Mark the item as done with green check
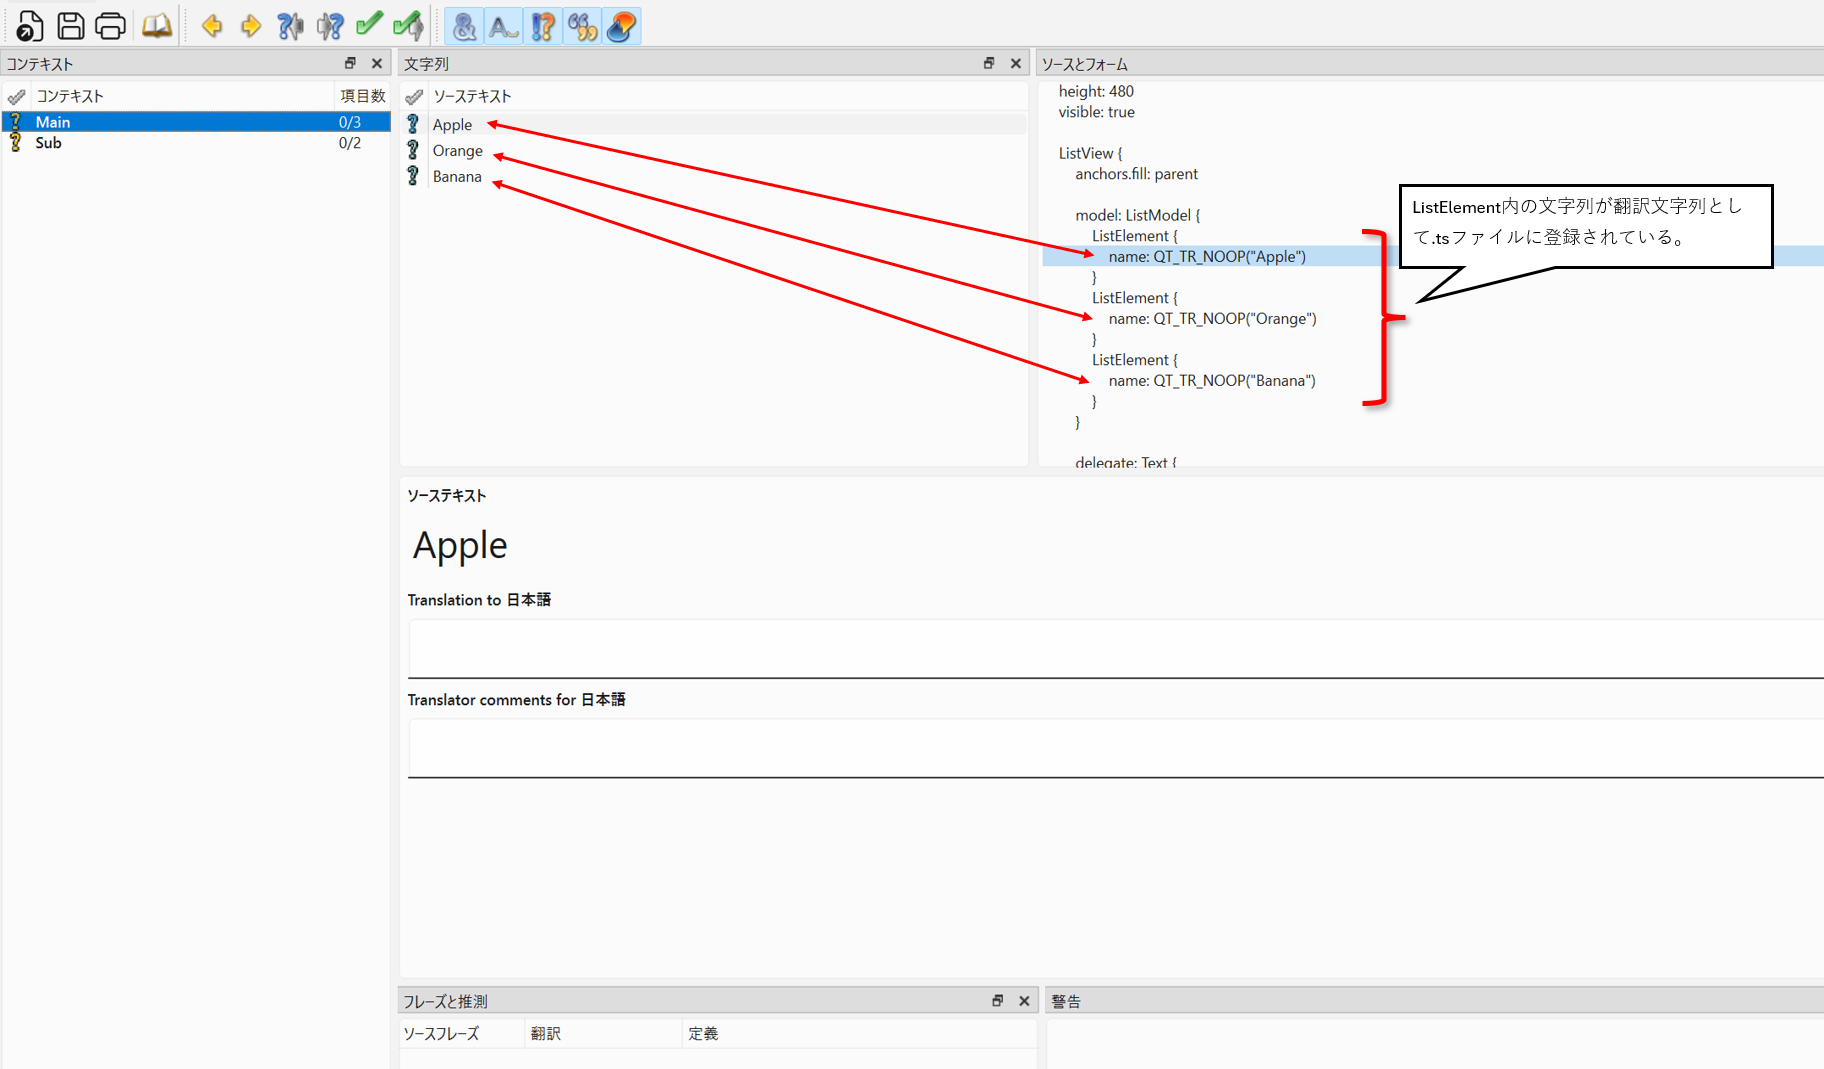Viewport: 1824px width, 1069px height. 369,24
